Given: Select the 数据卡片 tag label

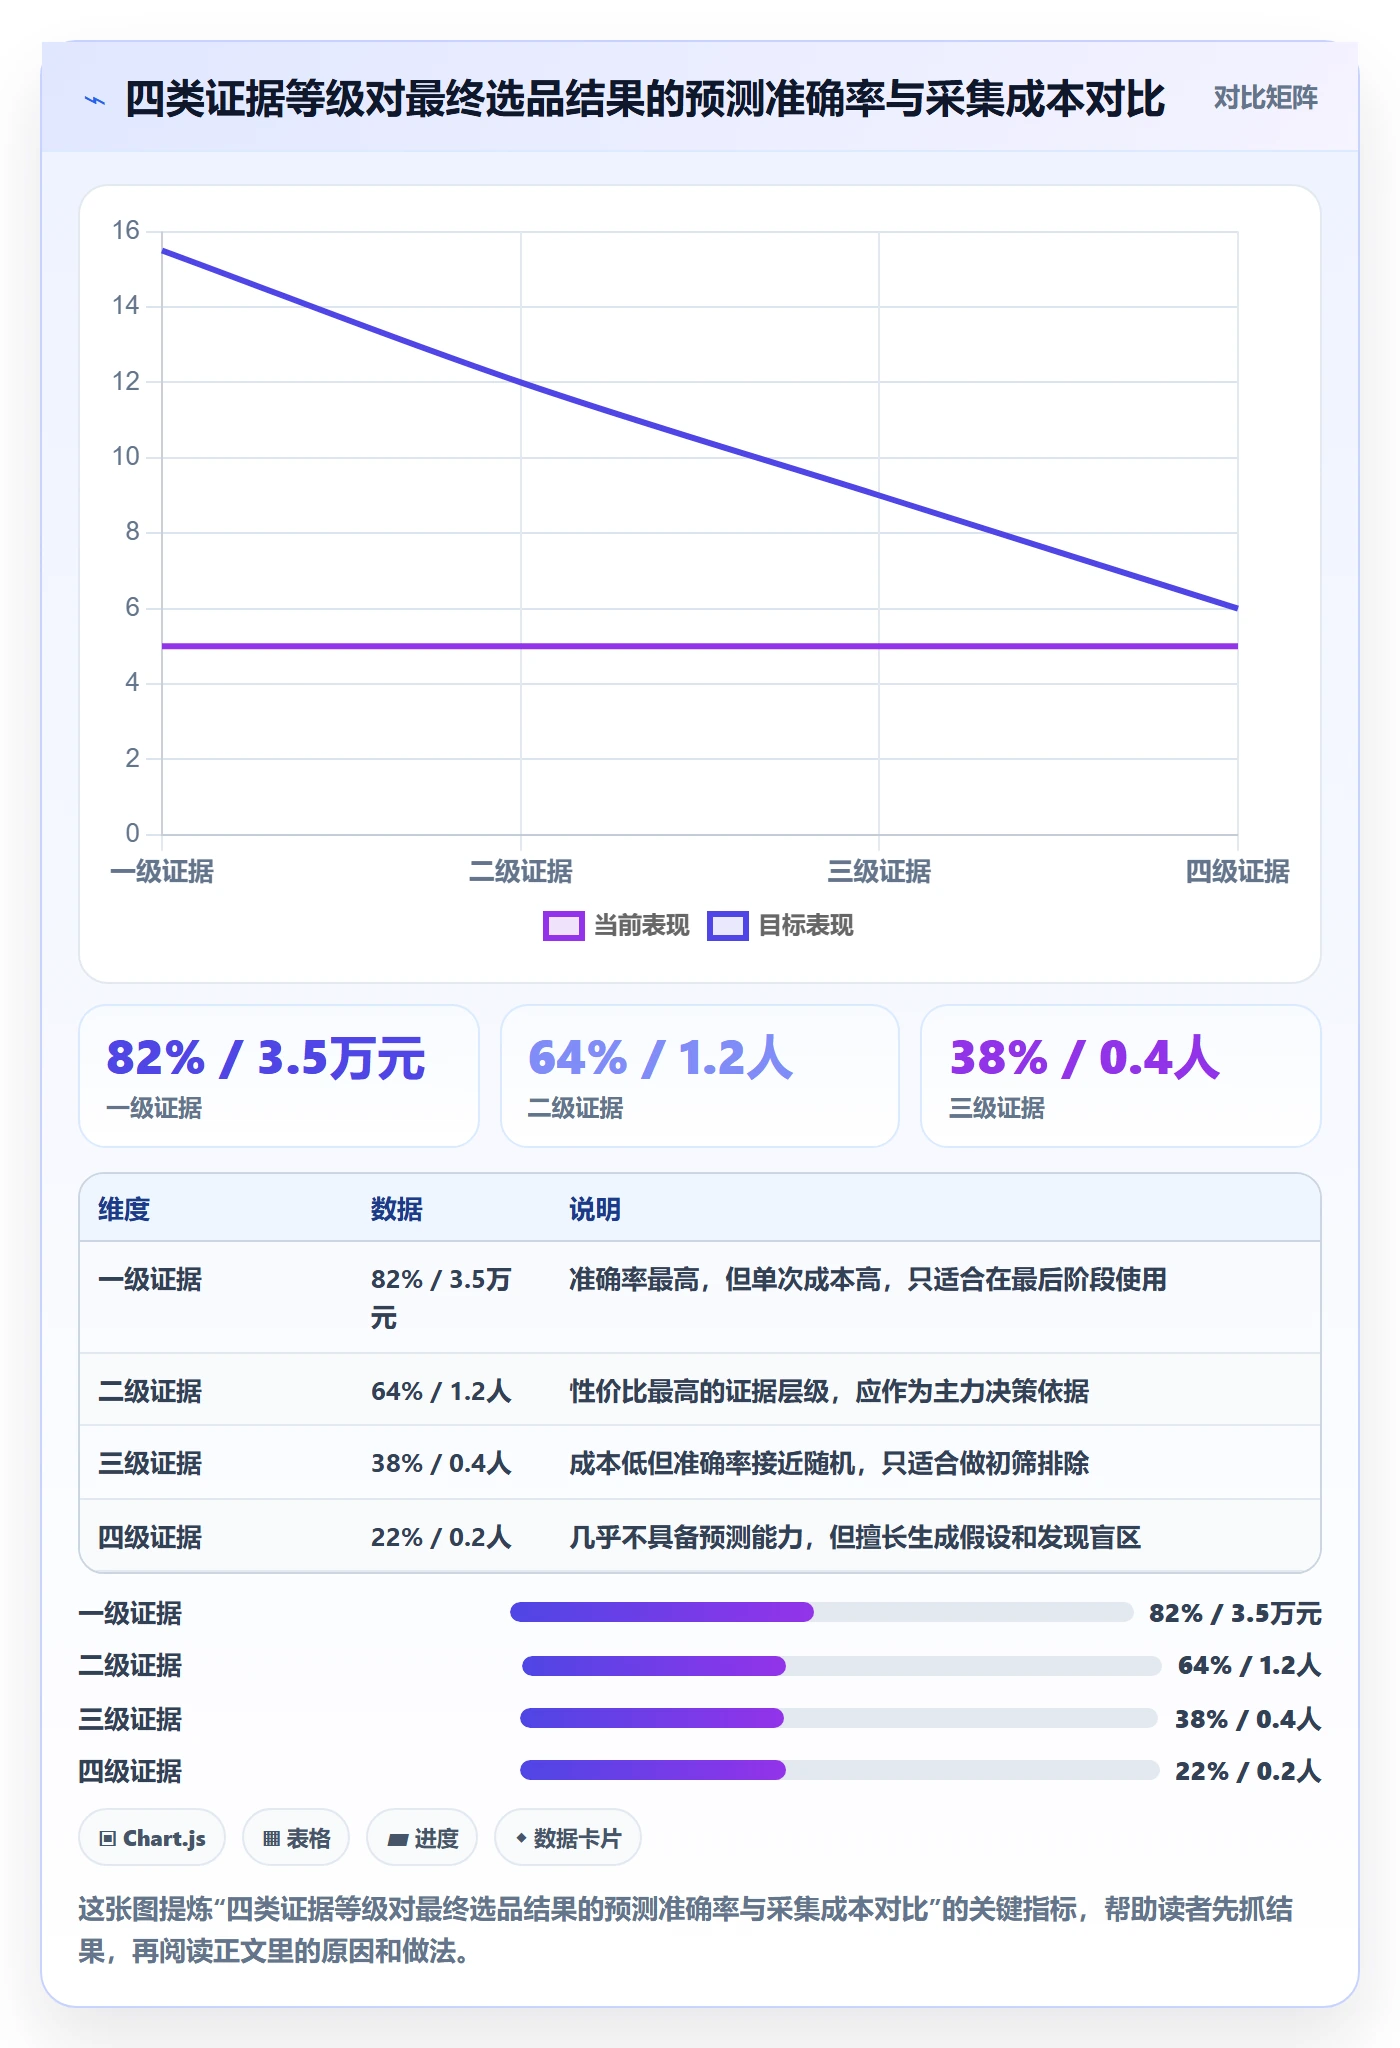Looking at the screenshot, I should point(577,1838).
